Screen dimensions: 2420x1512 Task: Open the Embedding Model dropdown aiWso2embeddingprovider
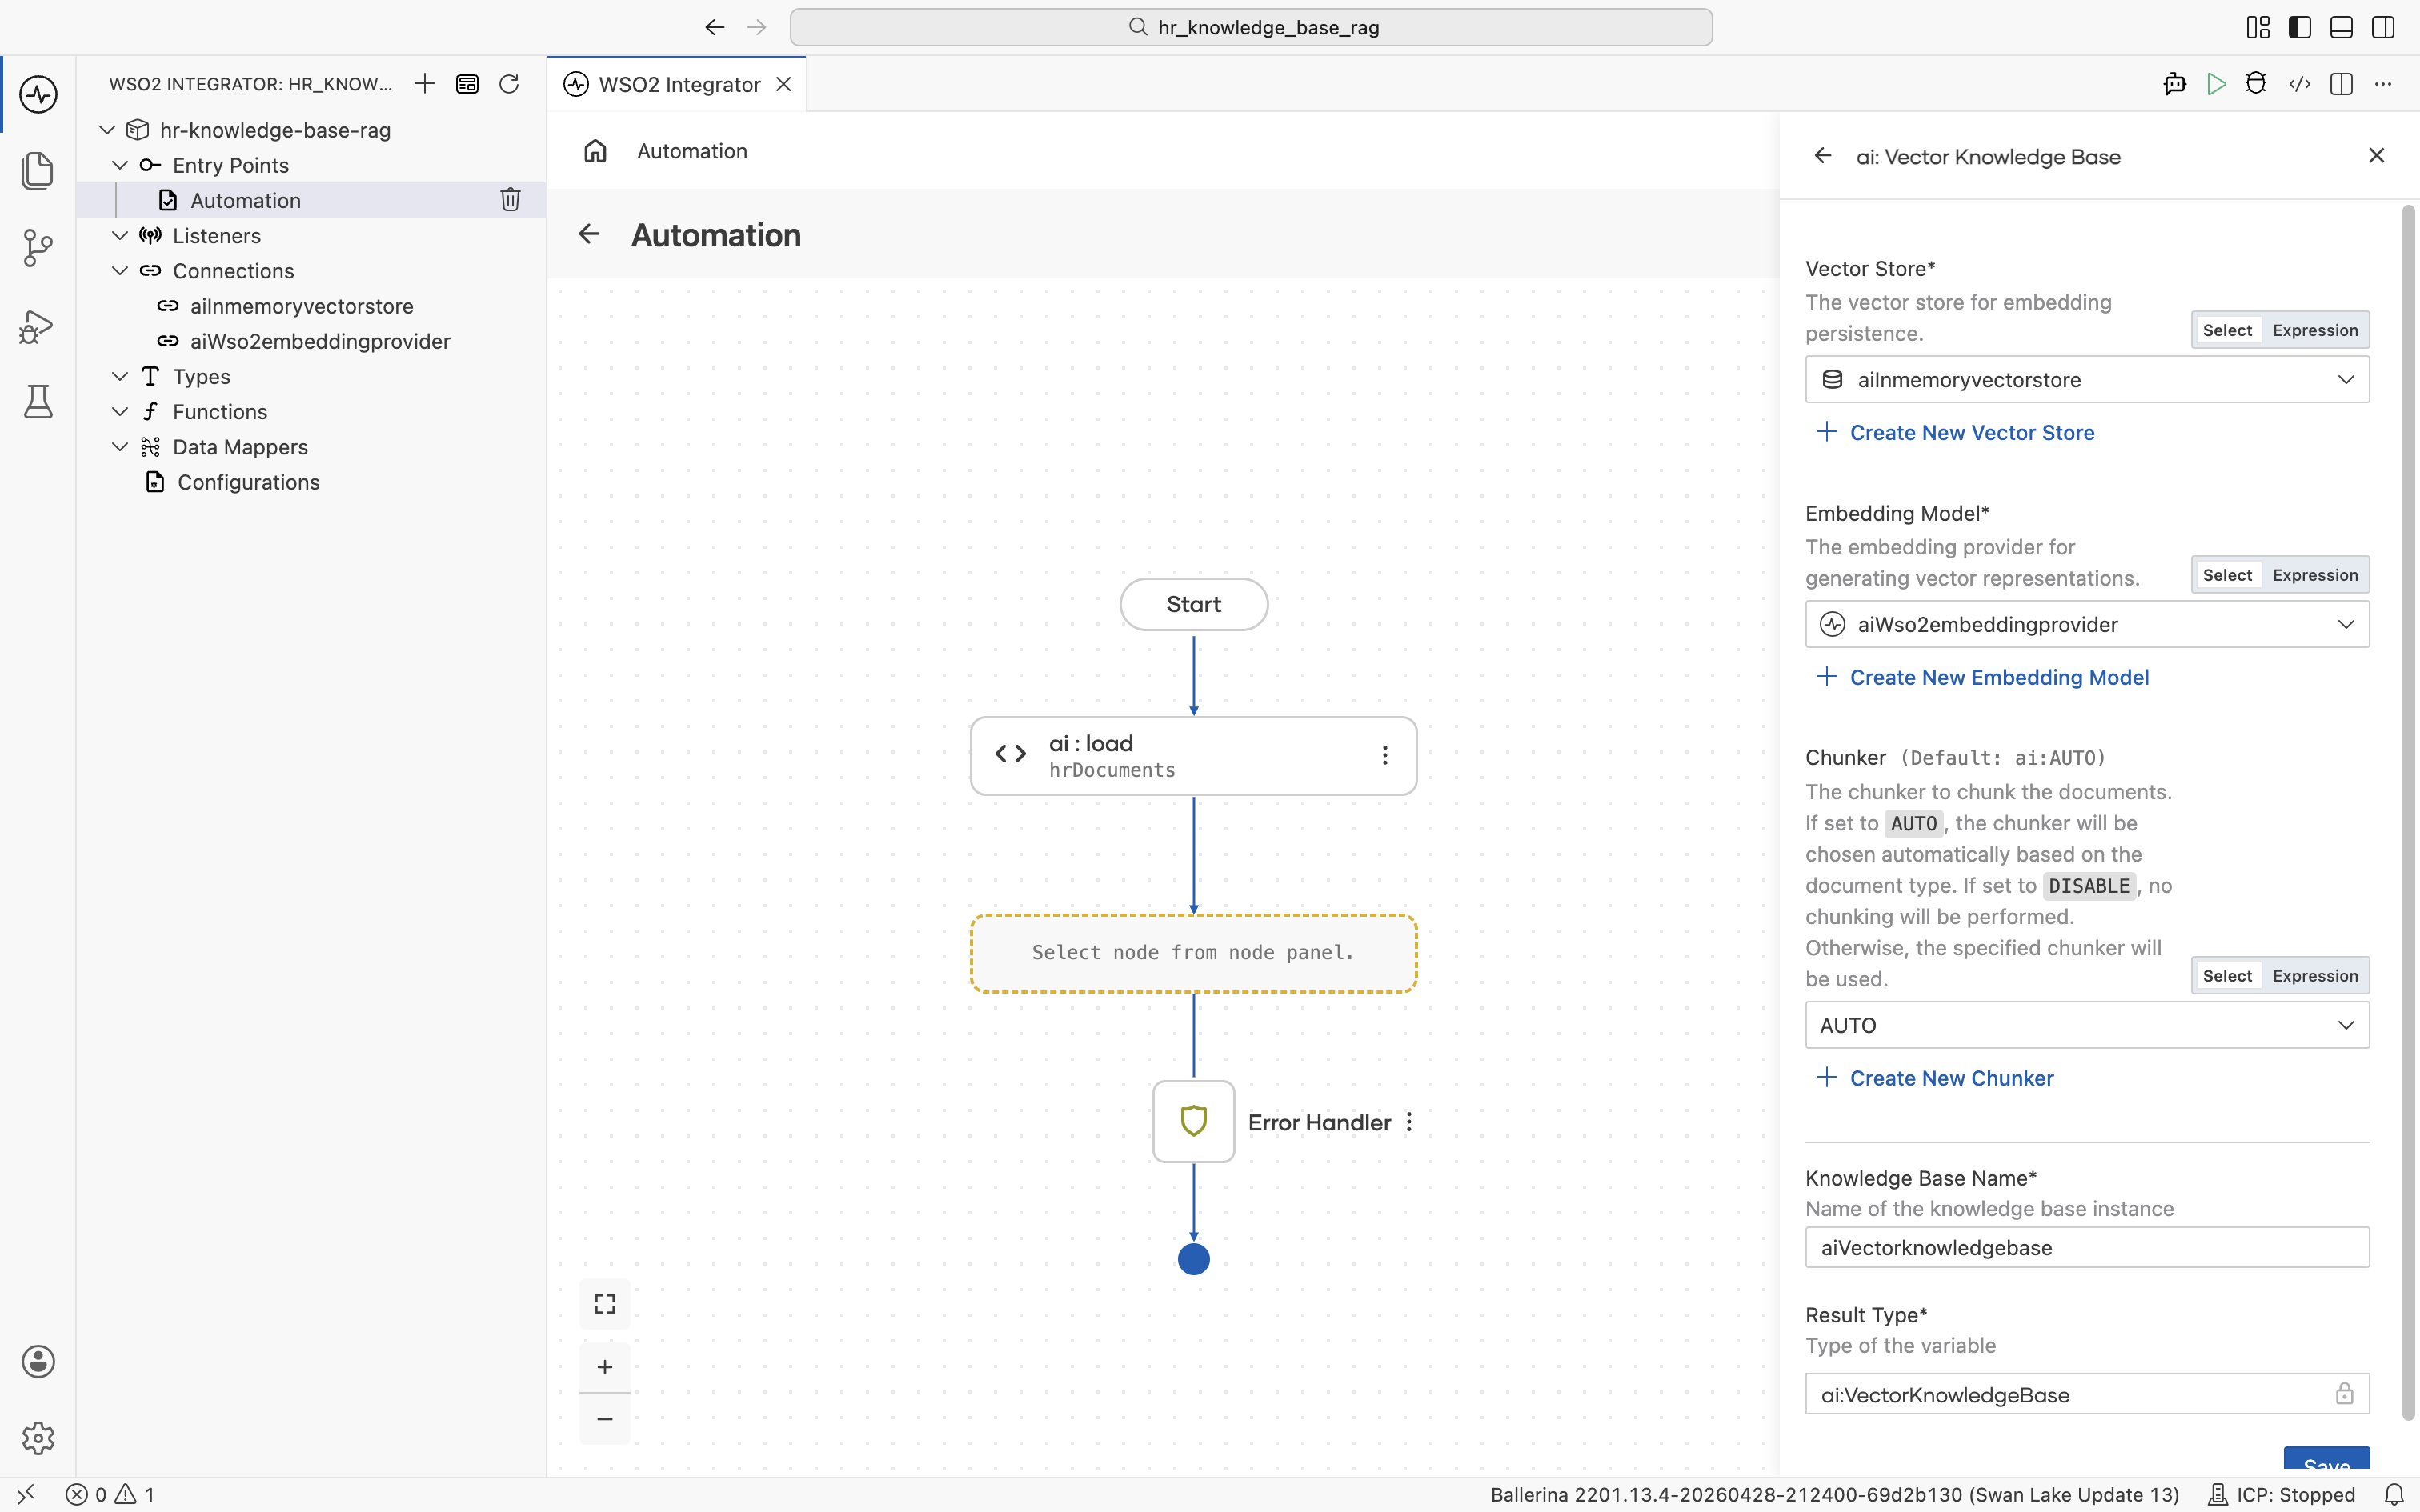tap(2087, 625)
